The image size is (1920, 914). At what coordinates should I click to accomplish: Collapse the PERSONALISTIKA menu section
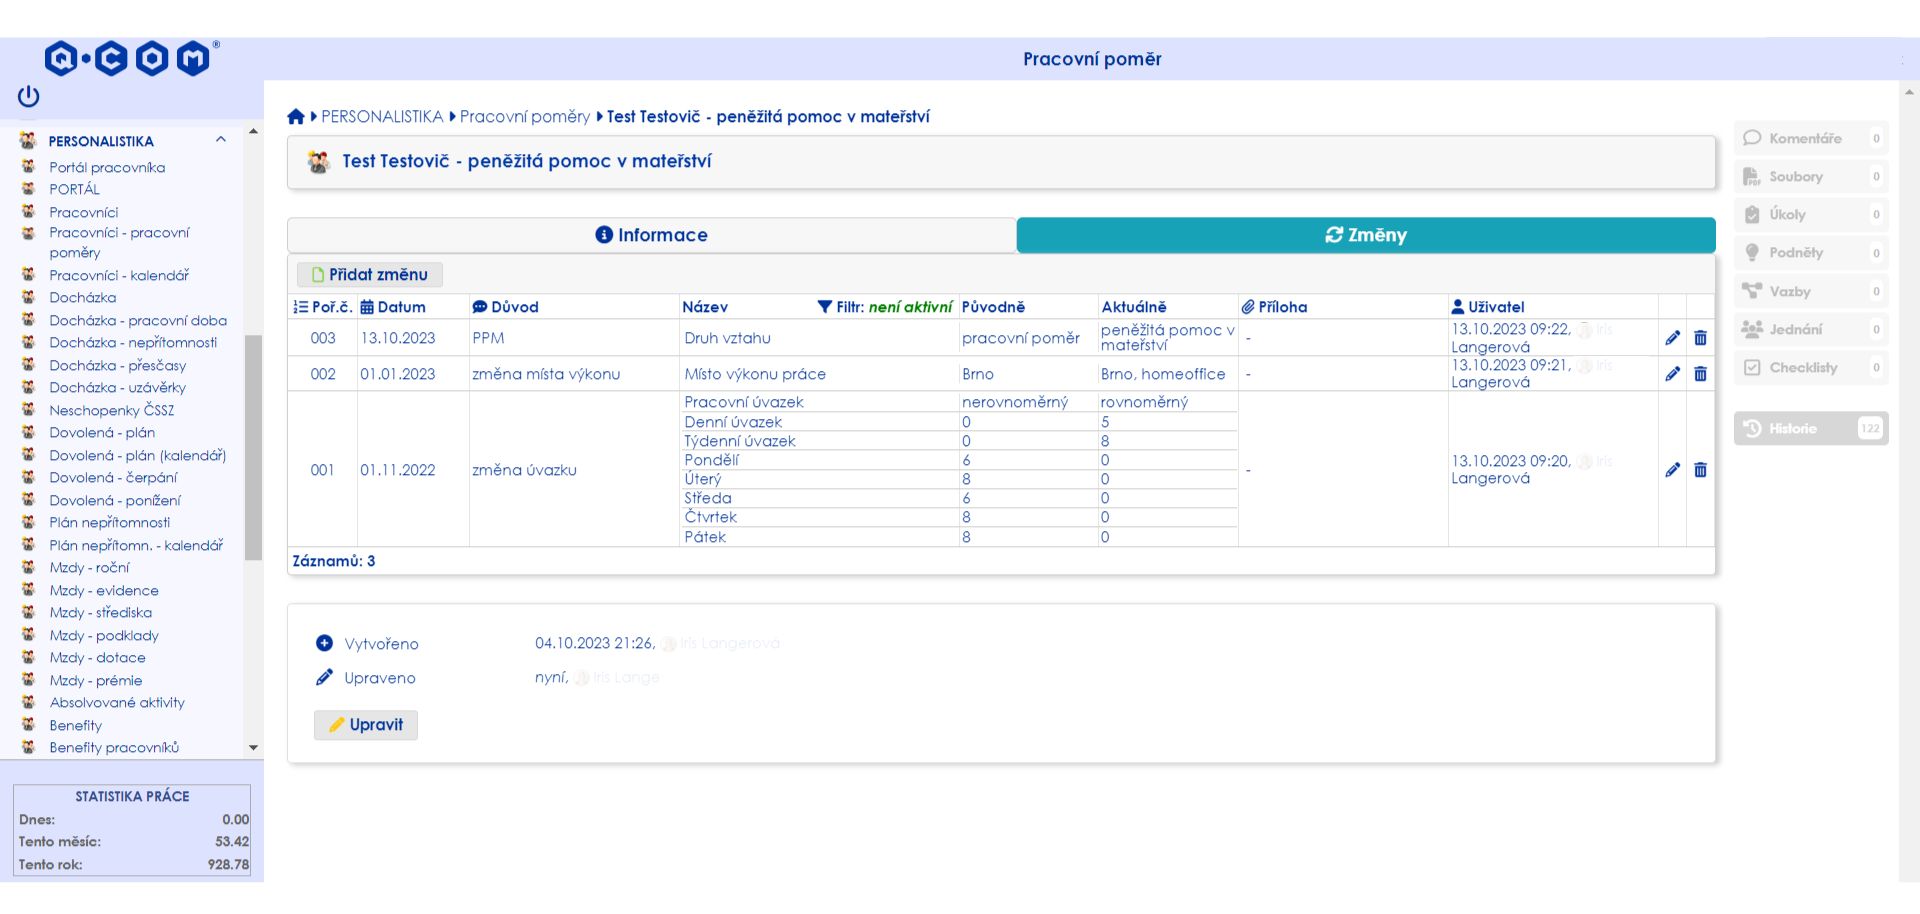click(x=221, y=140)
